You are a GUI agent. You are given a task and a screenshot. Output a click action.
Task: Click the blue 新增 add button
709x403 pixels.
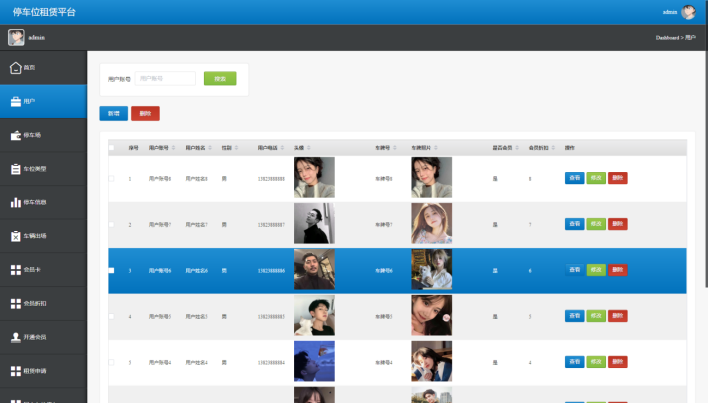tap(113, 114)
